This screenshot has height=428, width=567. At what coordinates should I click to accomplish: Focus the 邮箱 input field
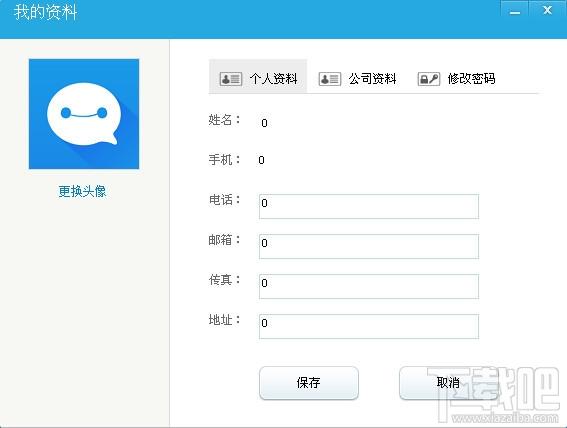[369, 247]
